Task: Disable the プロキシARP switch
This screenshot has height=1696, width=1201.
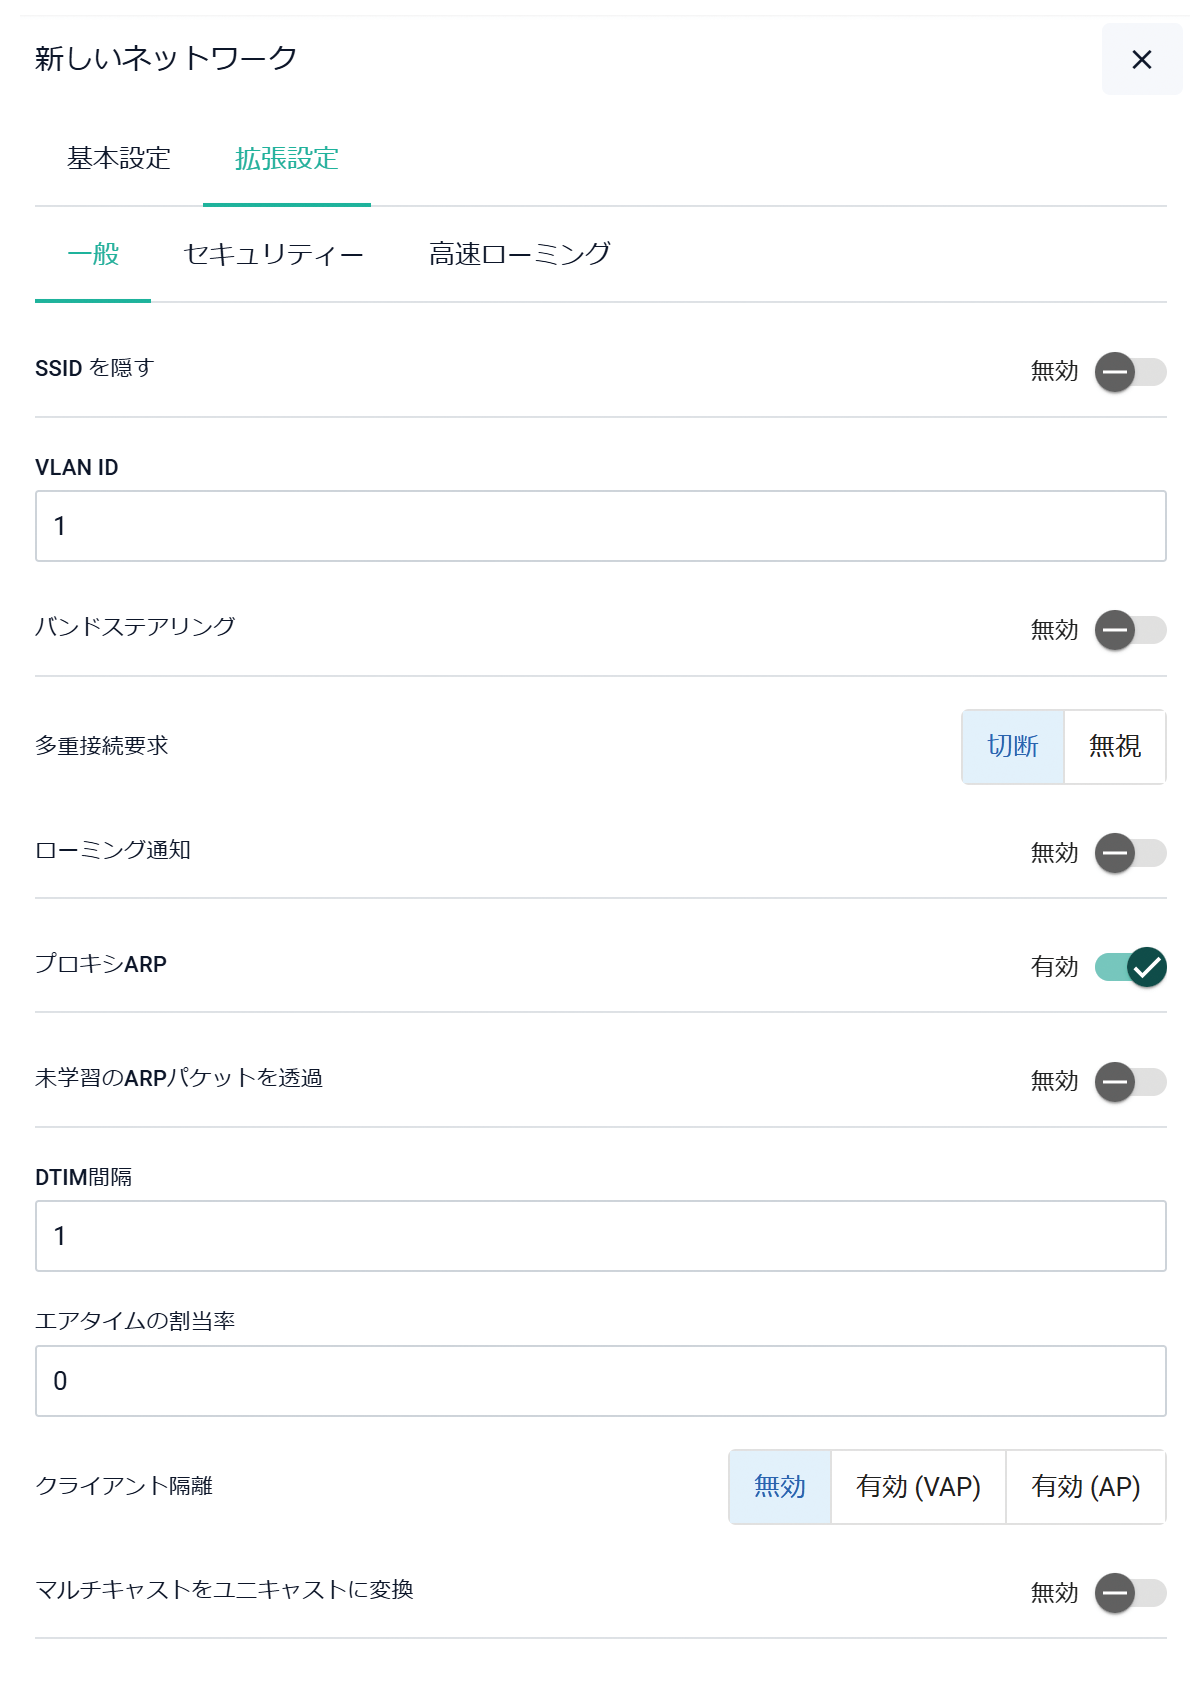Action: [1130, 967]
